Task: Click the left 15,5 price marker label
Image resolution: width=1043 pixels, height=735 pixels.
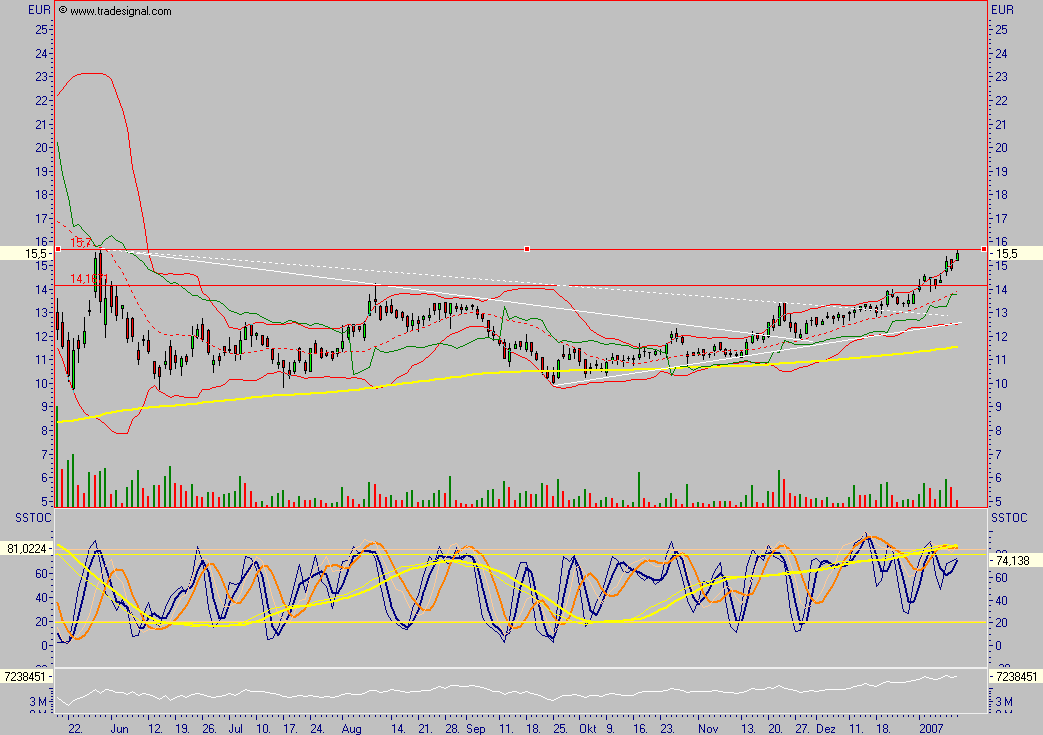Action: (26, 254)
